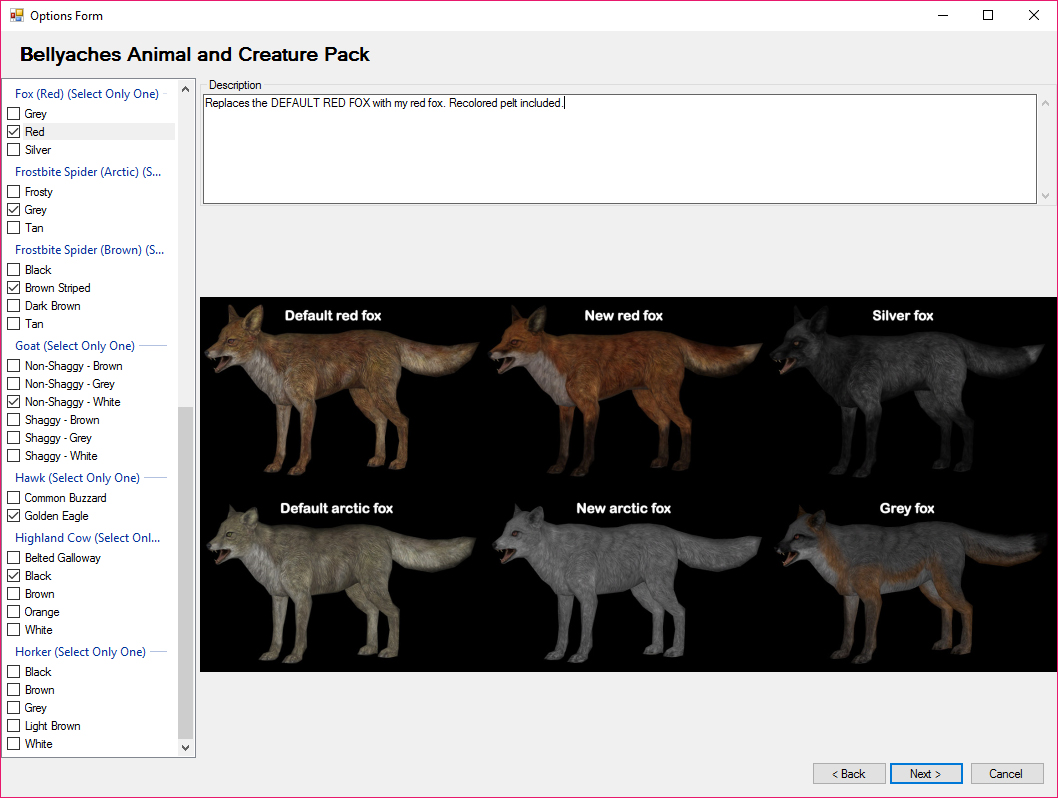Click the Hawk (Select Only One) header
The width and height of the screenshot is (1058, 798).
78,478
